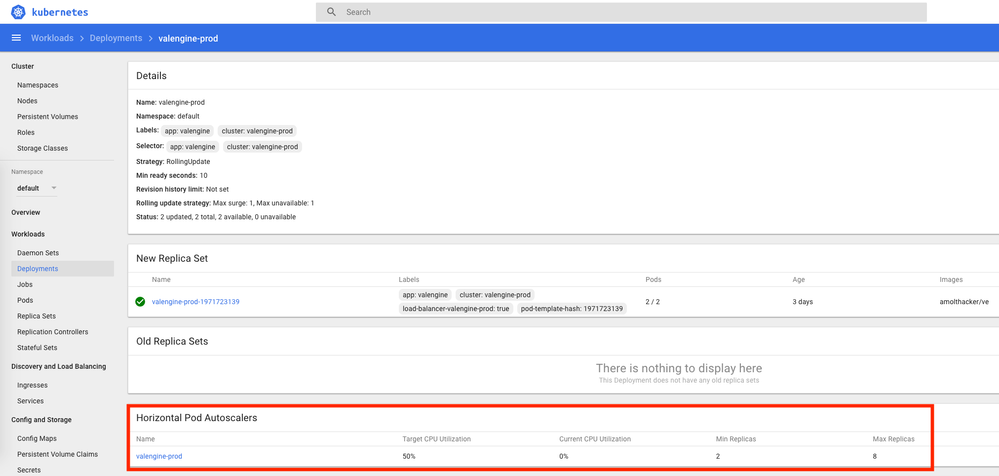Click 'There is nothing to display here' message
The height and width of the screenshot is (476, 999).
point(679,368)
